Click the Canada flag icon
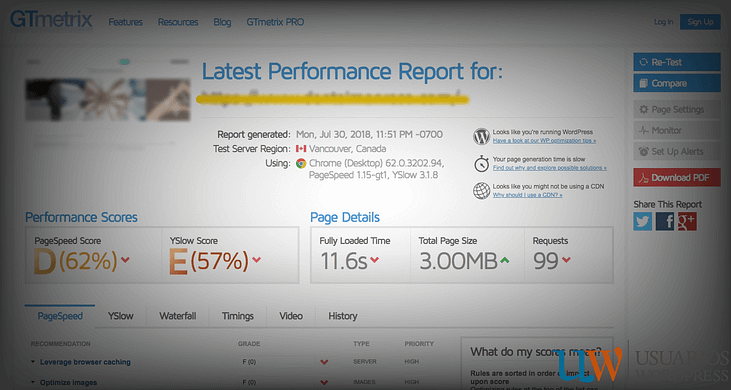Screen dimensions: 731x390 tap(301, 149)
